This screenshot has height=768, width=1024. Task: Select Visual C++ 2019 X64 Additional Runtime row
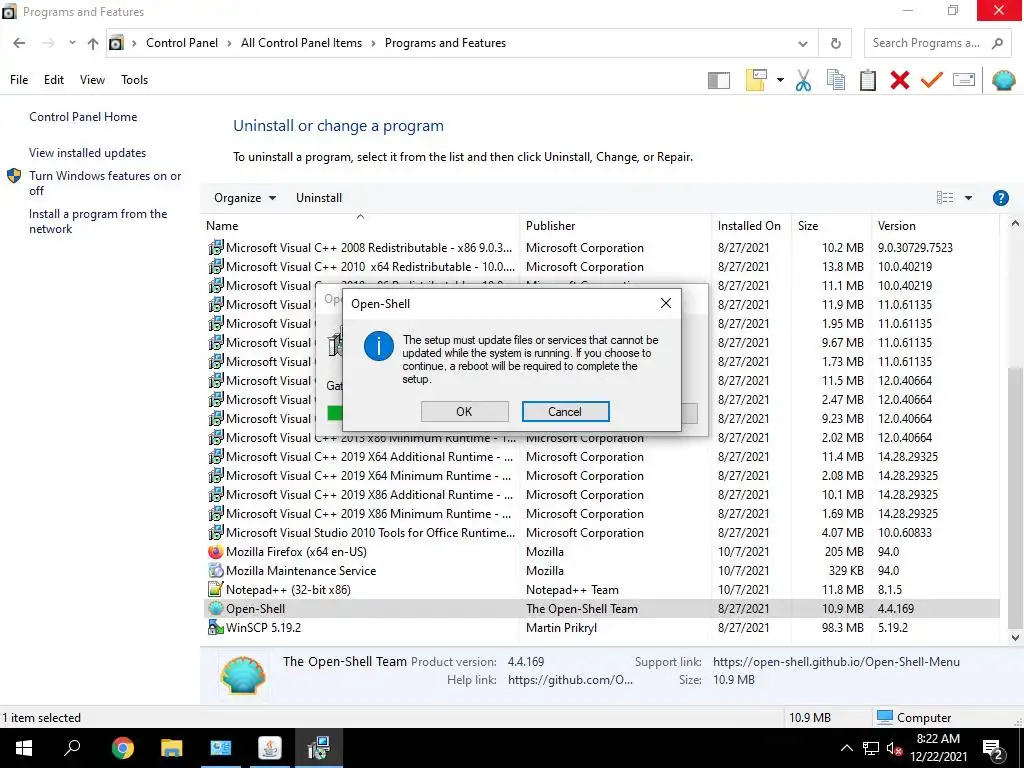click(601, 457)
